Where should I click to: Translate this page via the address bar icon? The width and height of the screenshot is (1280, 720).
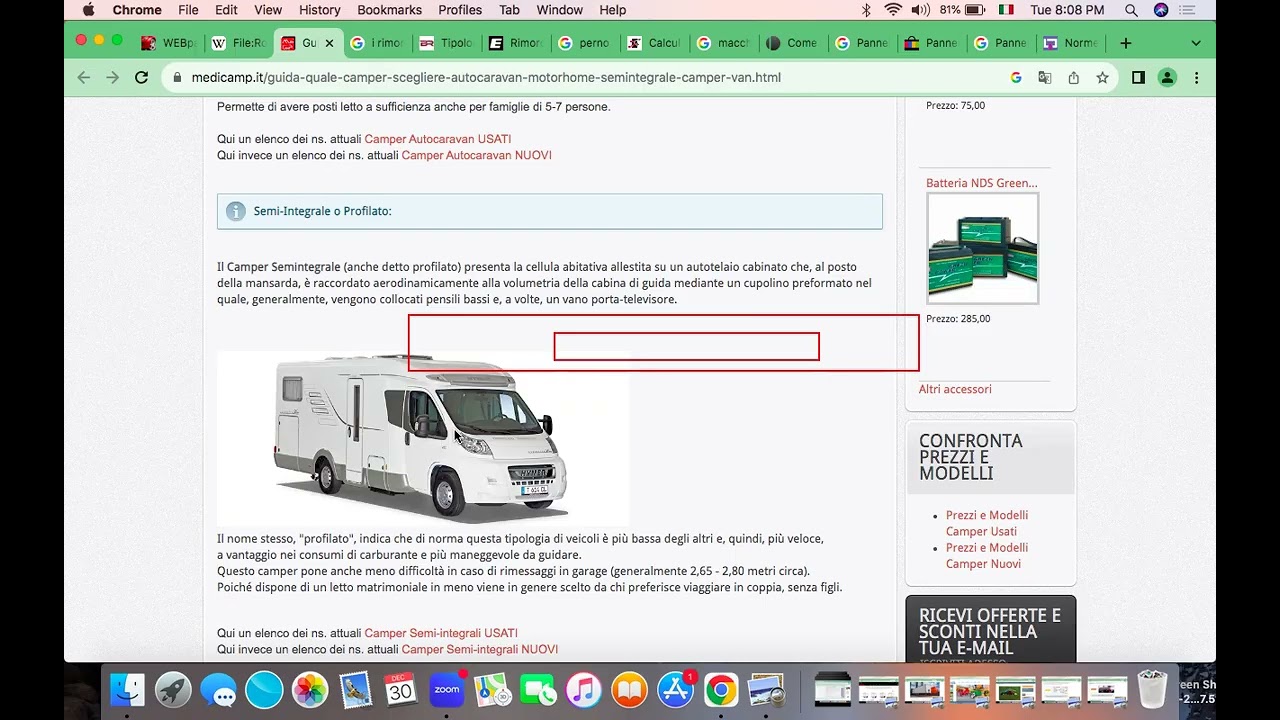1045,78
